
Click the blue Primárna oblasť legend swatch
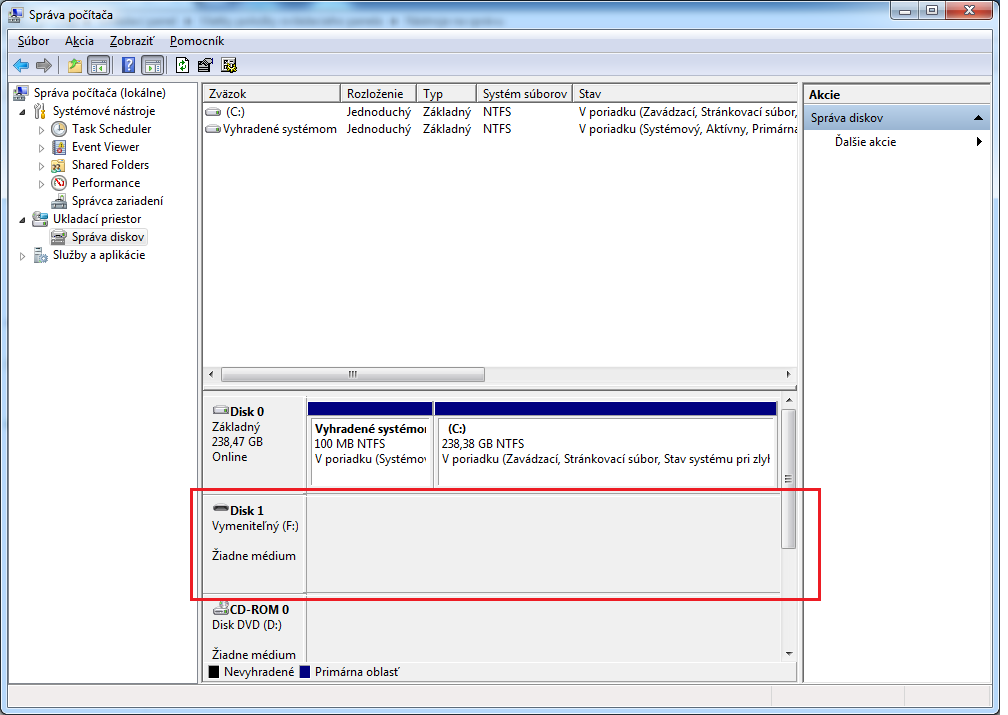point(305,672)
